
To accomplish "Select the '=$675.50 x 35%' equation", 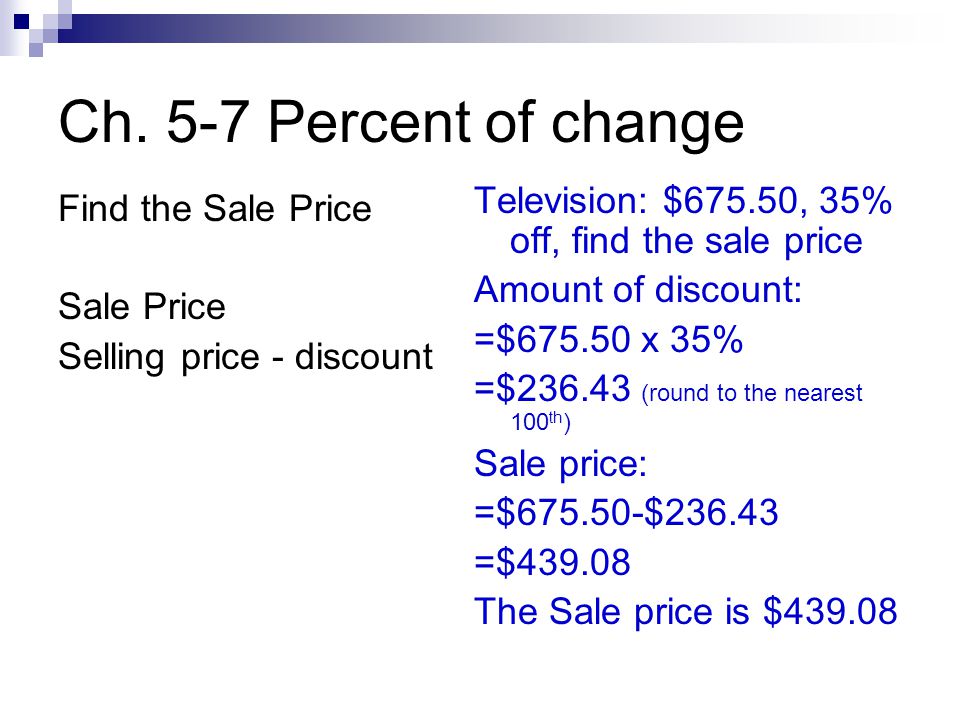I will coord(609,339).
